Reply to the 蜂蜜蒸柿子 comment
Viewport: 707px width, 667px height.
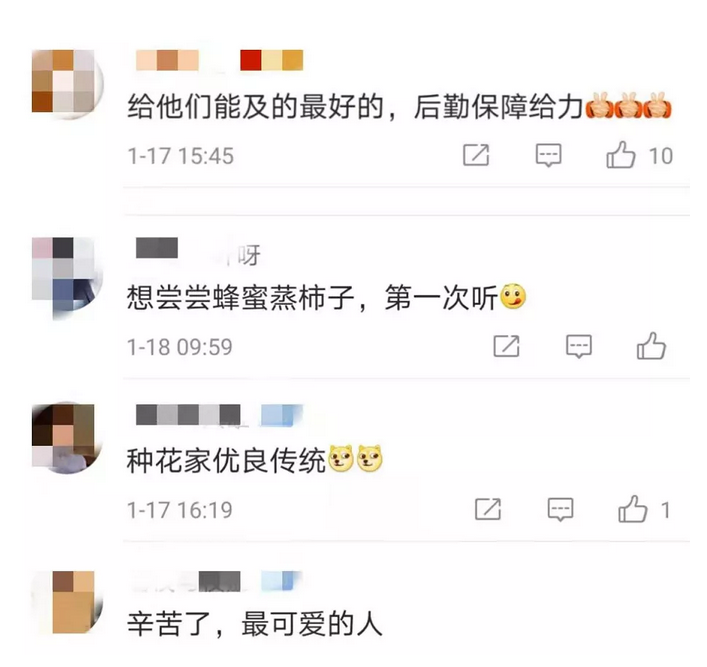click(579, 346)
